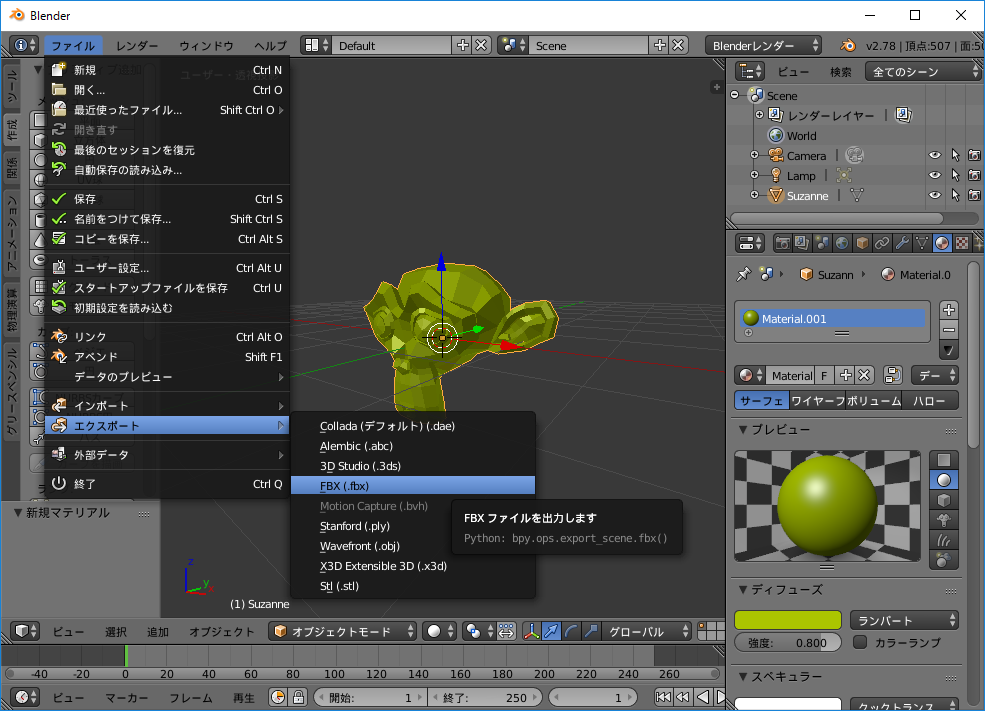Select the monkey preview type
The width and height of the screenshot is (985, 711).
point(944,521)
